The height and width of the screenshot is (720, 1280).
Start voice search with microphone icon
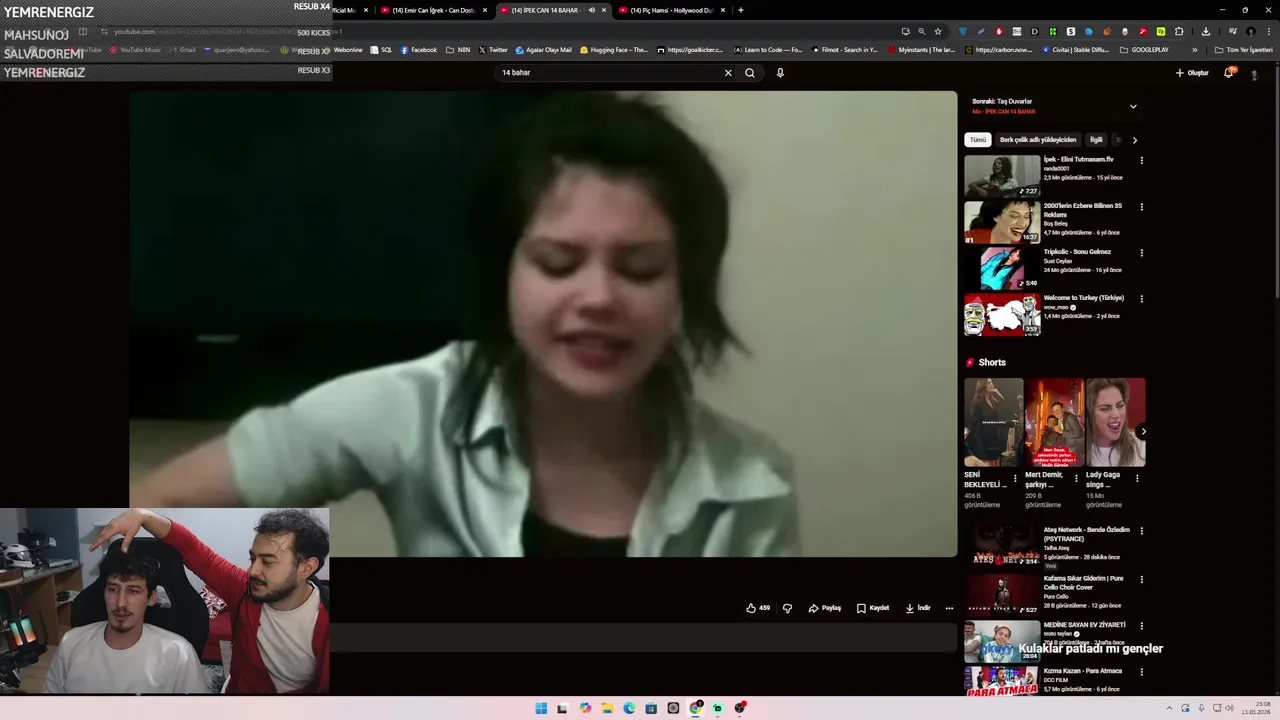click(780, 73)
